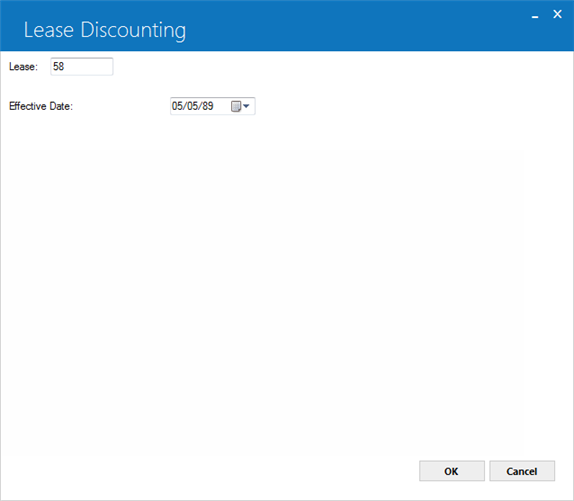Expand the date picker combo box
The height and width of the screenshot is (501, 574).
pyautogui.click(x=246, y=106)
